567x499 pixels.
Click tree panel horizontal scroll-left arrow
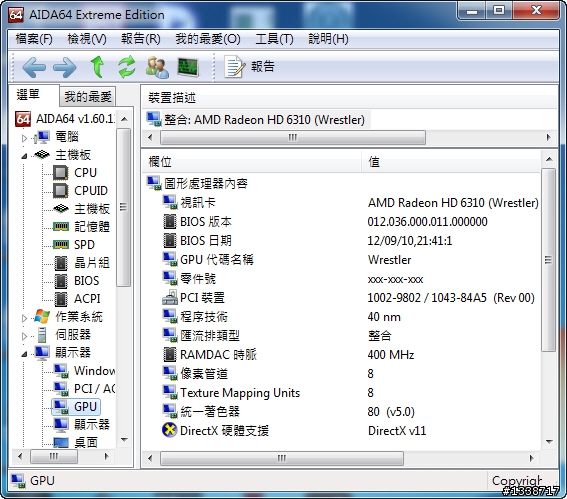(20, 456)
